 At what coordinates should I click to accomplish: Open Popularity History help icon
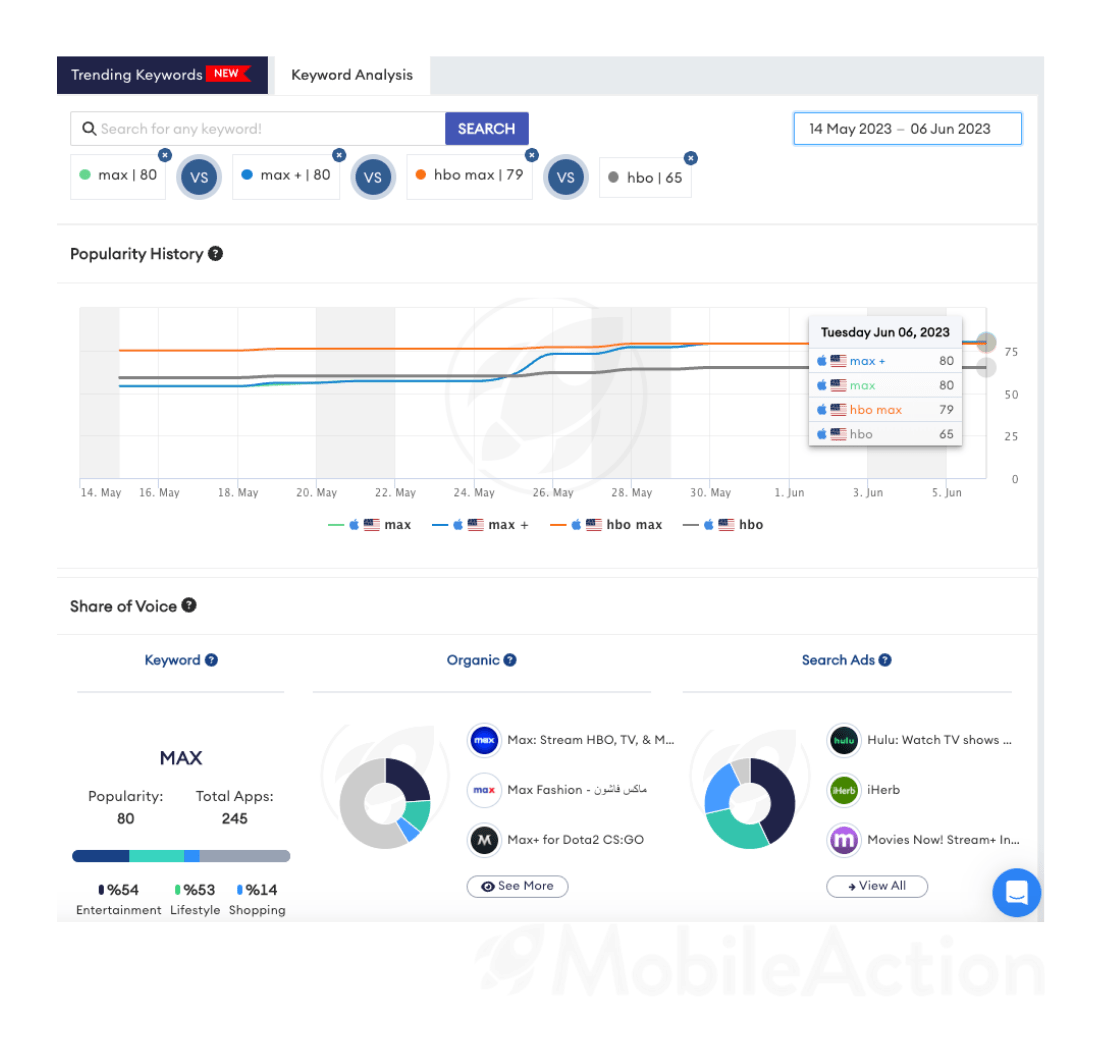pyautogui.click(x=216, y=254)
